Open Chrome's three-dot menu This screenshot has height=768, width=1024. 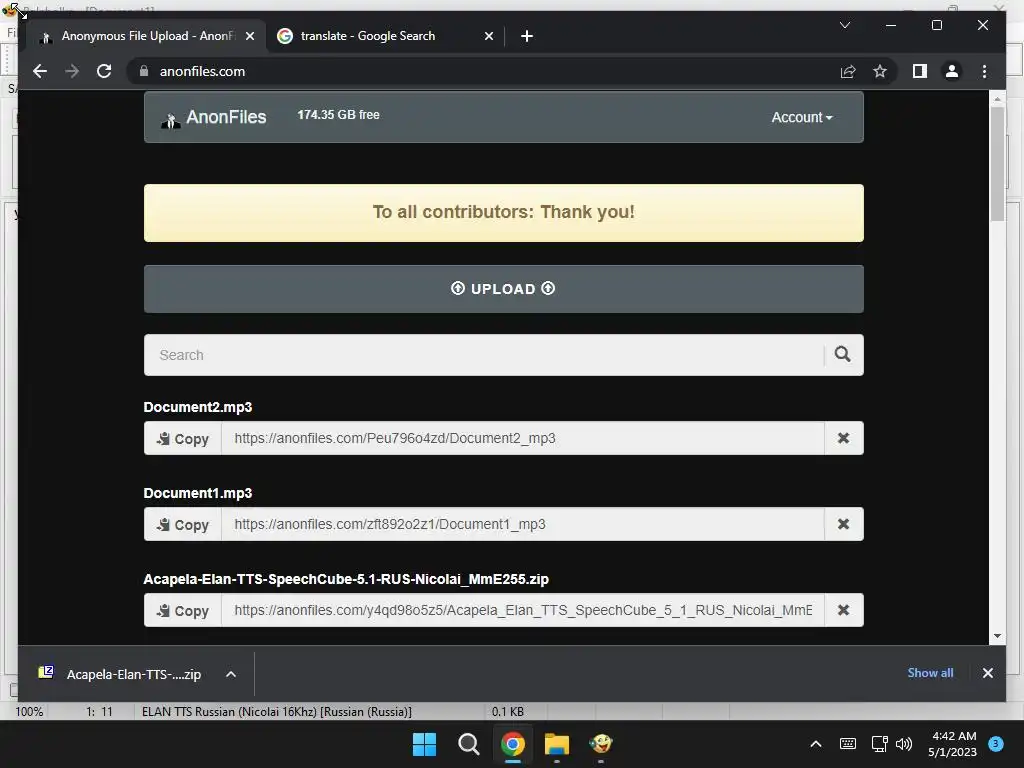coord(984,71)
